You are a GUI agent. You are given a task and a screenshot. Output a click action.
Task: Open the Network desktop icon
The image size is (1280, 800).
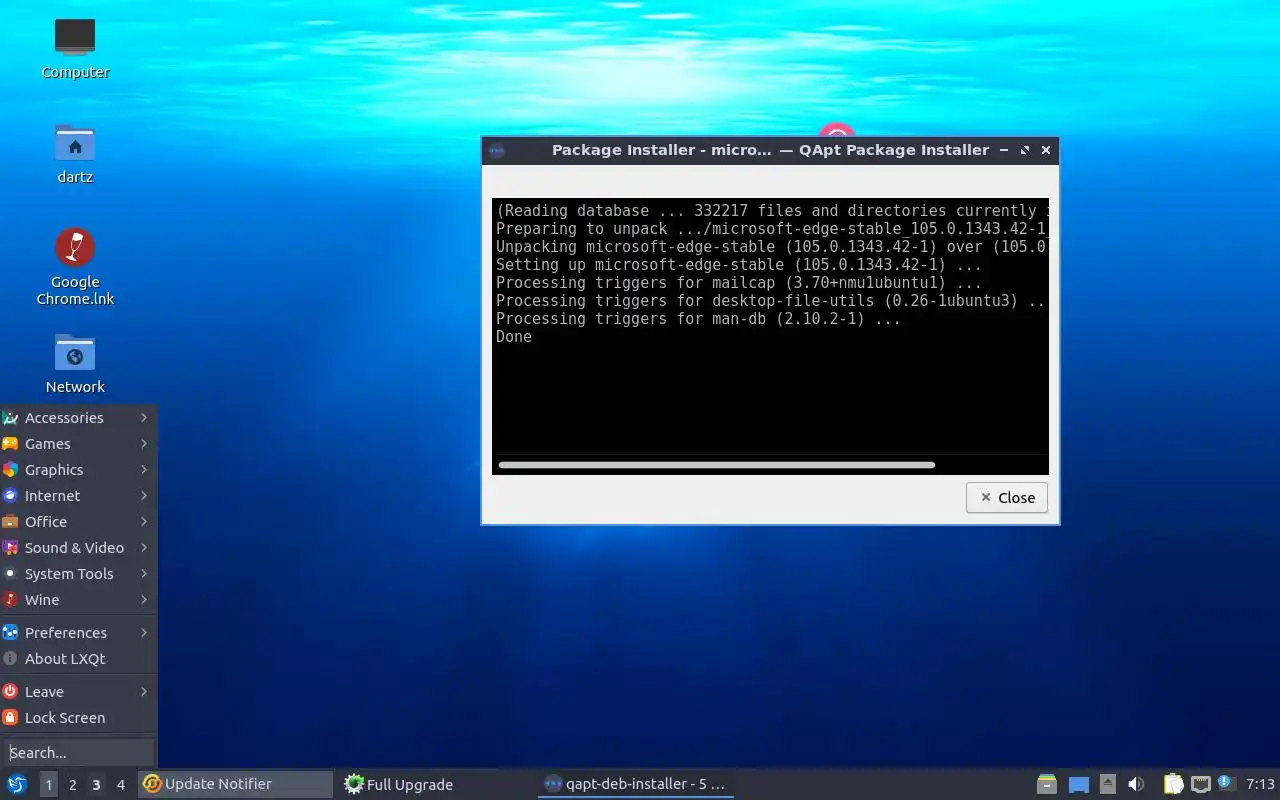click(x=75, y=364)
